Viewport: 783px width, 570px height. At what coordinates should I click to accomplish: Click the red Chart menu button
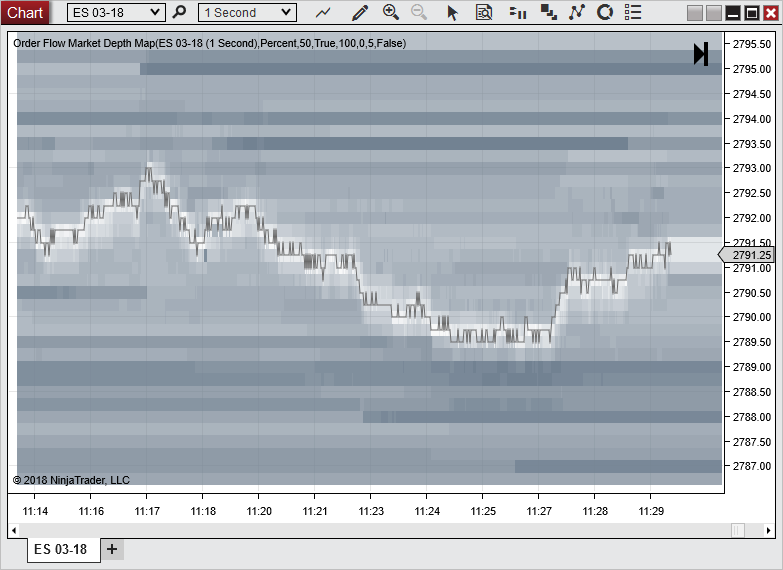[x=25, y=12]
